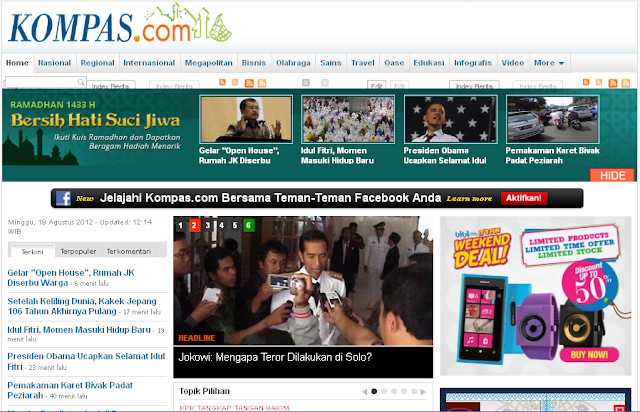Select the Terkomentari news tab

click(129, 252)
